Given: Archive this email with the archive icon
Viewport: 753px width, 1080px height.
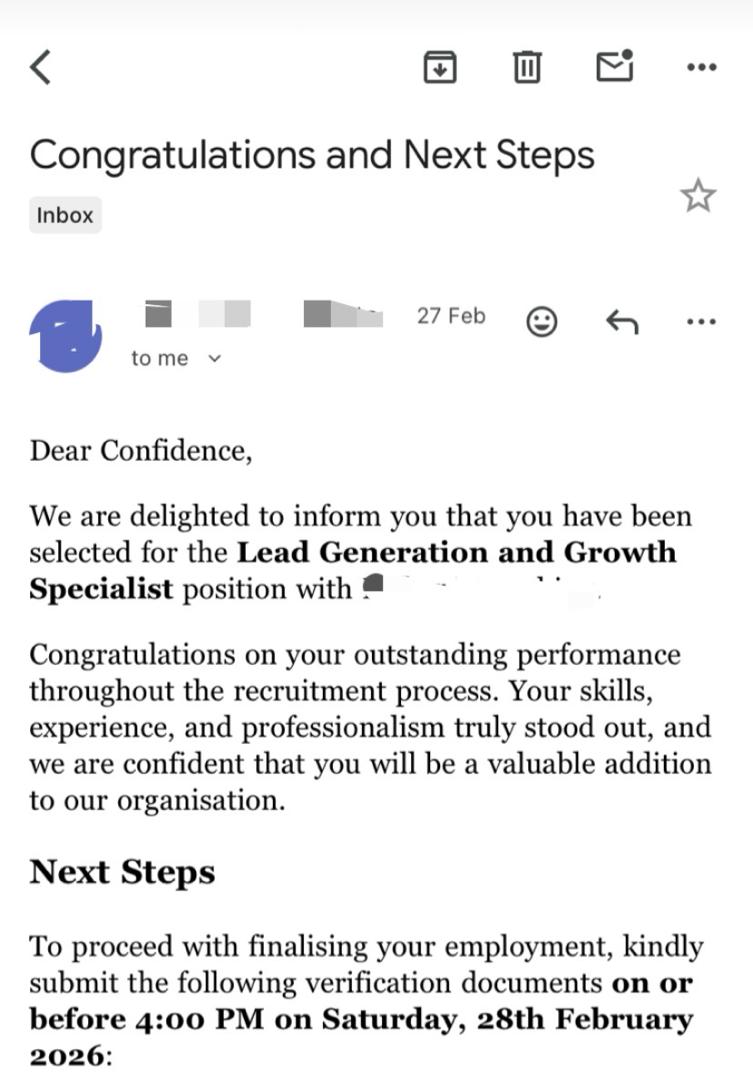Looking at the screenshot, I should click(440, 67).
